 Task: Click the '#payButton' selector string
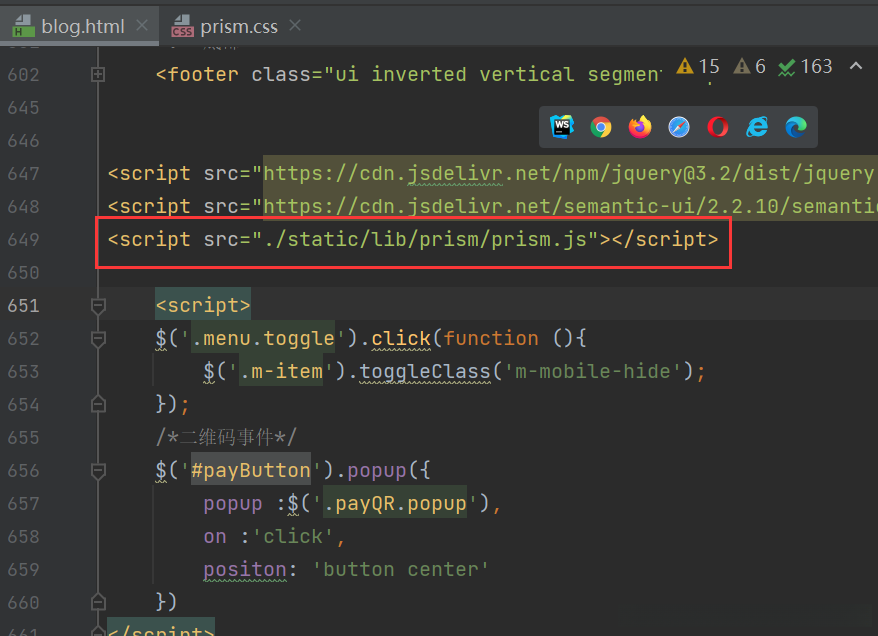[251, 471]
